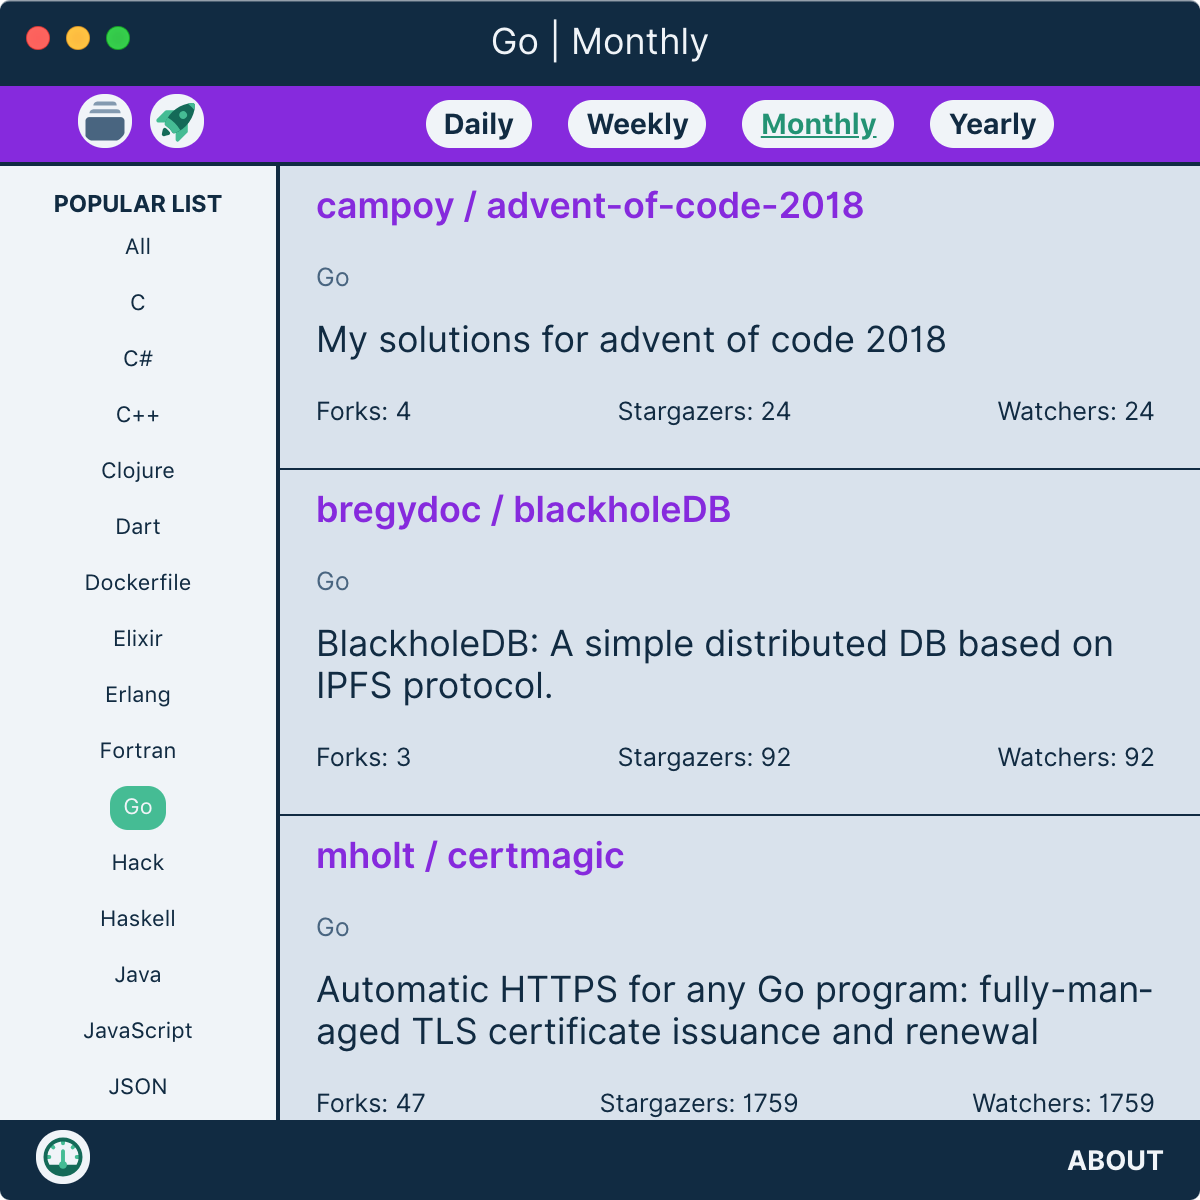Pick Dart from the language list
The image size is (1200, 1200).
[138, 527]
